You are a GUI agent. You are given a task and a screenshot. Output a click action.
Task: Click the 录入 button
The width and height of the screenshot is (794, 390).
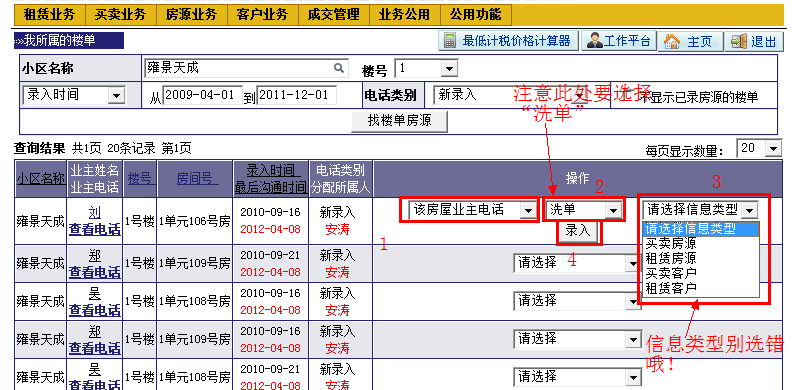(579, 231)
